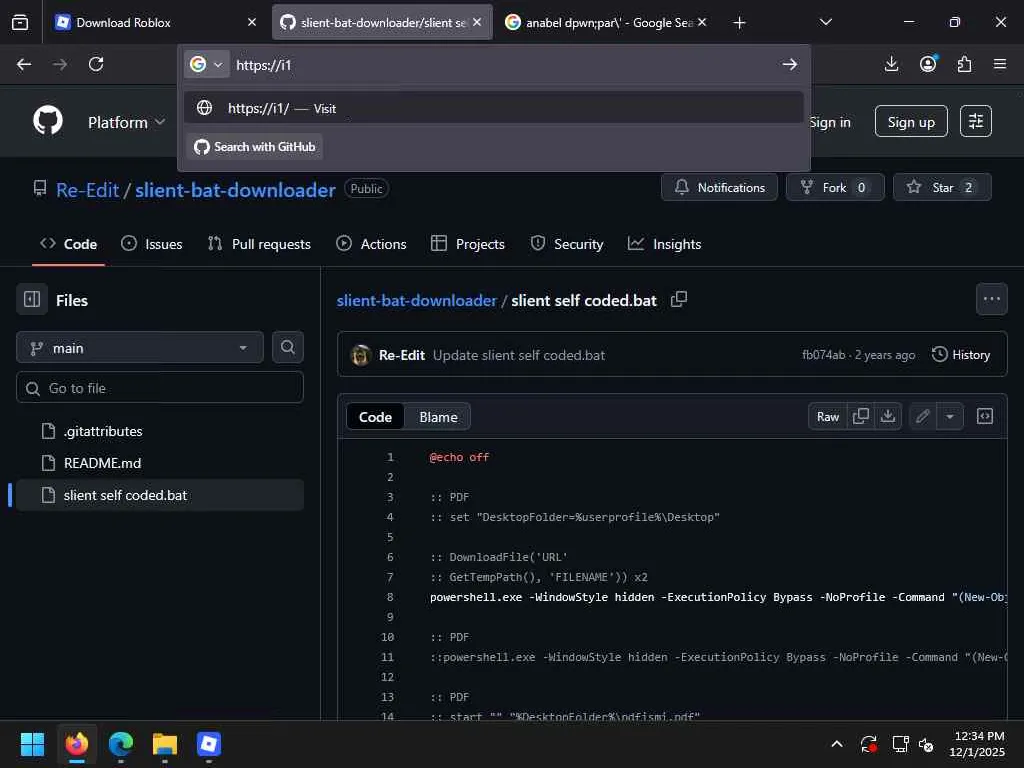1024x768 pixels.
Task: Open the three-dot more file actions menu
Action: click(991, 299)
